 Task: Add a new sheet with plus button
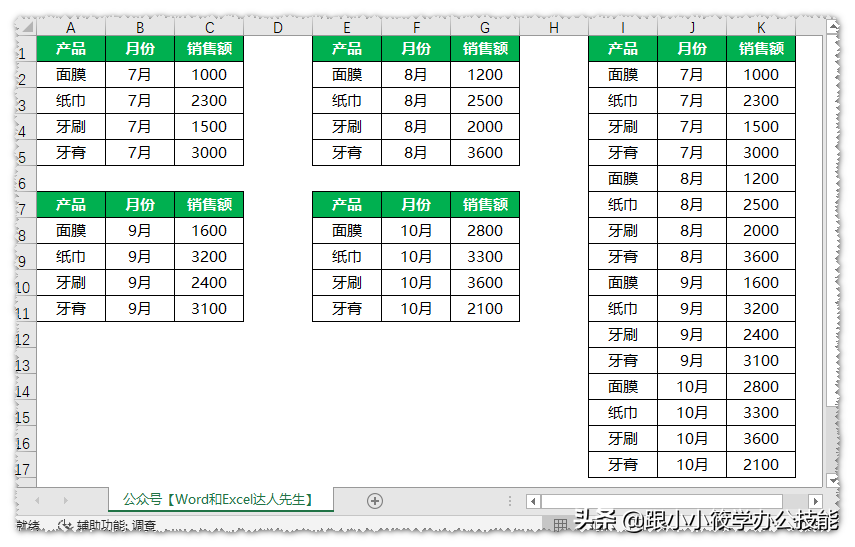(x=375, y=501)
